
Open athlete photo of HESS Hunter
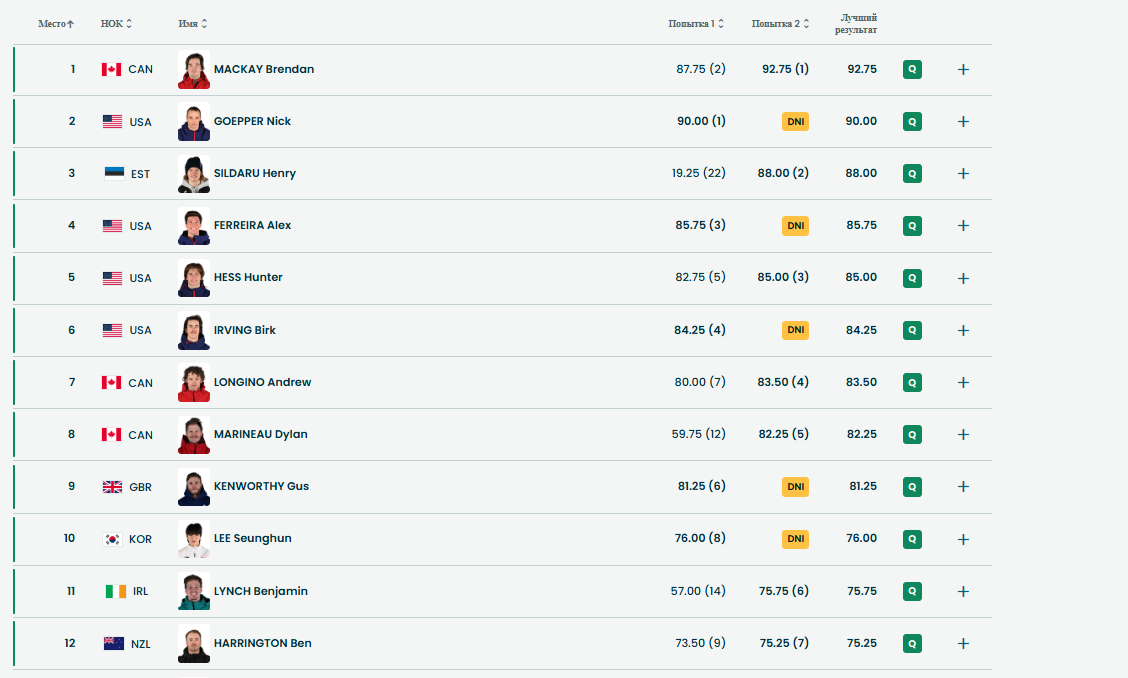click(x=194, y=278)
